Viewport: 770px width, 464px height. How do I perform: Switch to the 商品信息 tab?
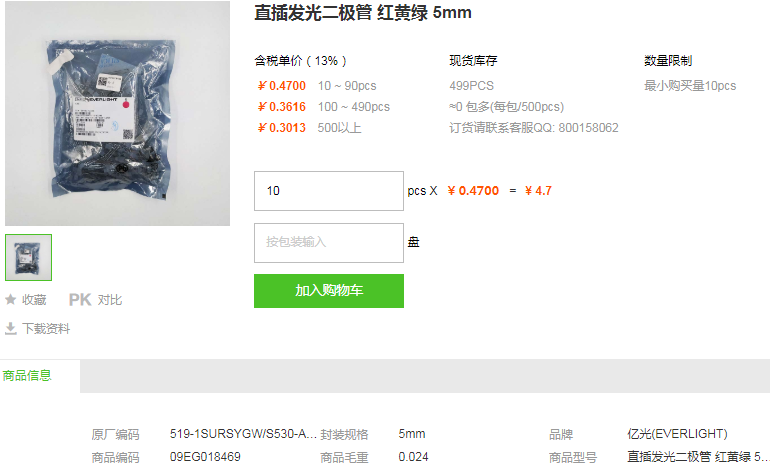(28, 376)
